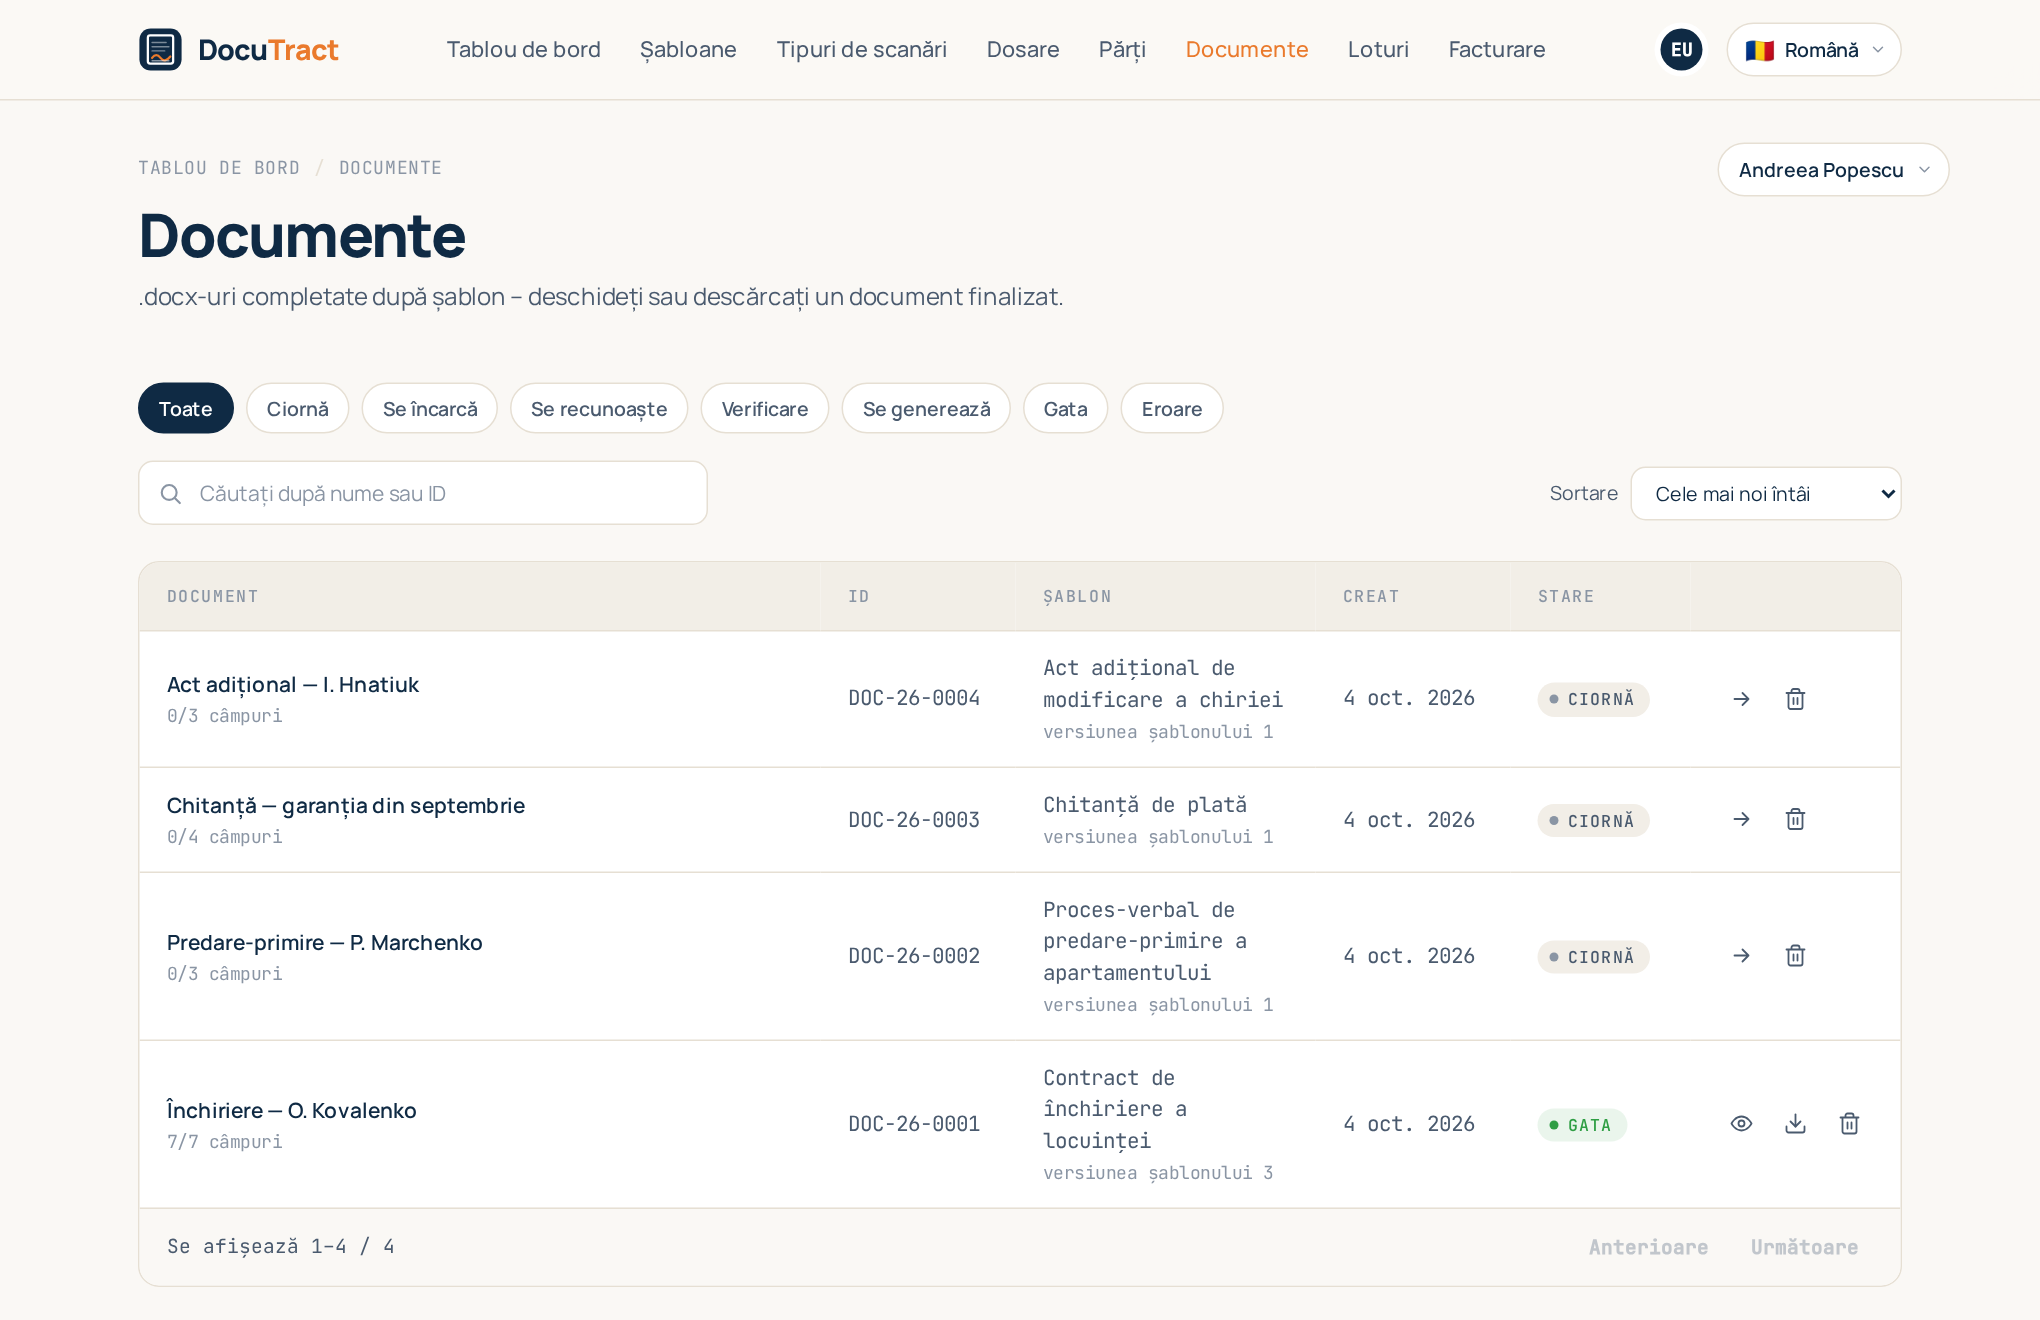Open the Loturi nav item
The height and width of the screenshot is (1320, 2040).
(x=1378, y=50)
